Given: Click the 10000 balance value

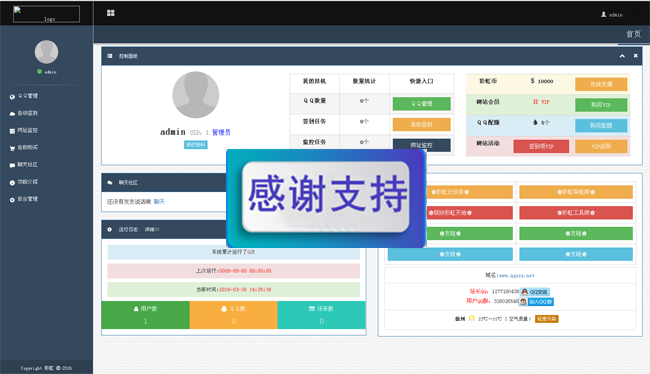Looking at the screenshot, I should [x=546, y=81].
